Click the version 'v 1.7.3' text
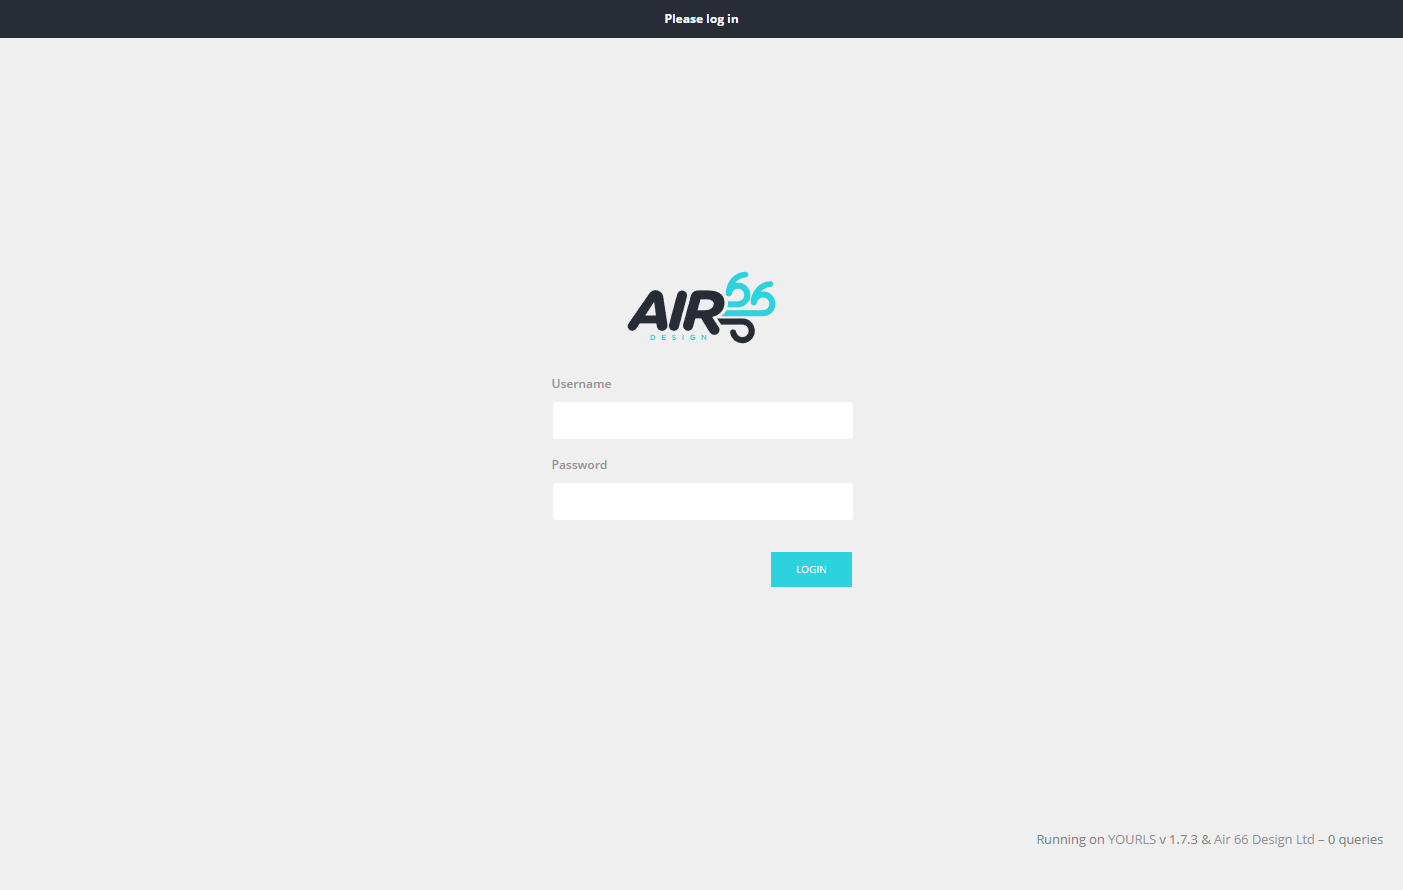Viewport: 1403px width, 890px height. (x=1178, y=840)
